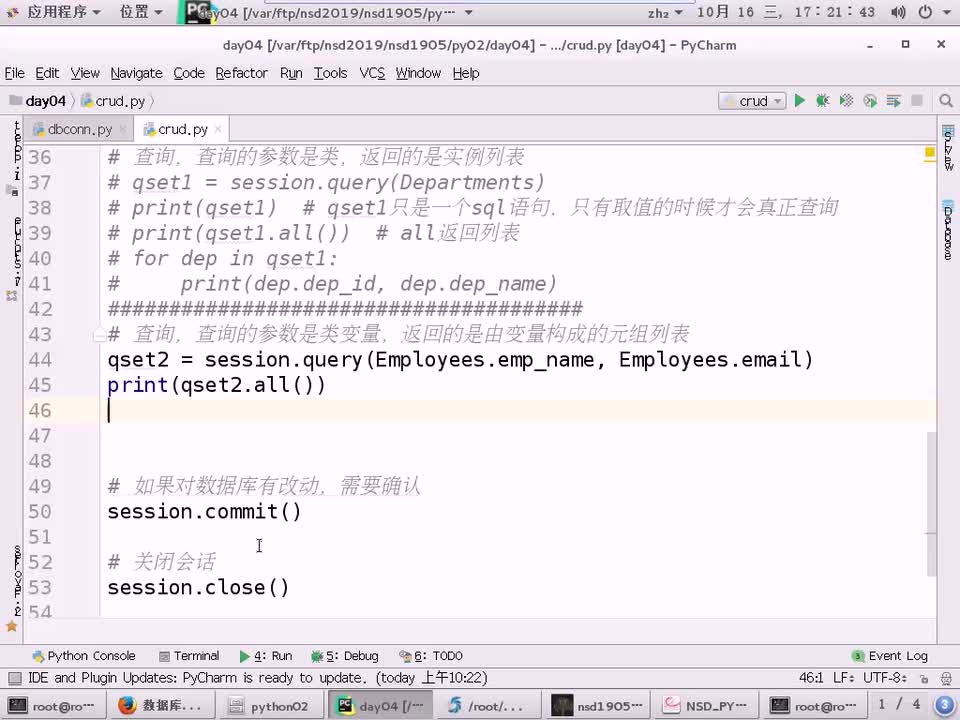
Task: Change the LF line separator in status bar
Action: click(x=844, y=678)
